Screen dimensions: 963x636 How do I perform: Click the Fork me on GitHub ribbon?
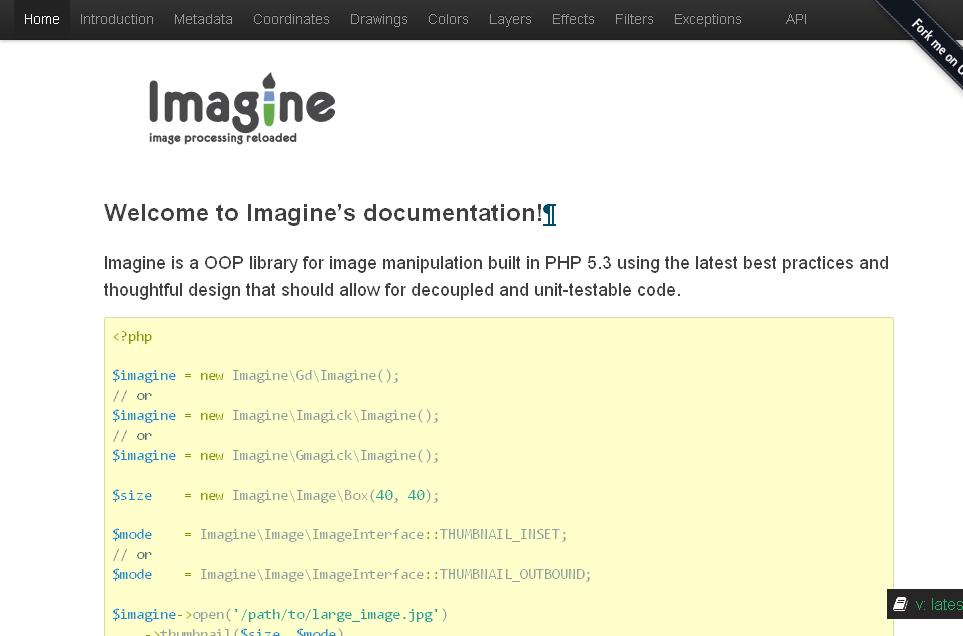tap(934, 42)
